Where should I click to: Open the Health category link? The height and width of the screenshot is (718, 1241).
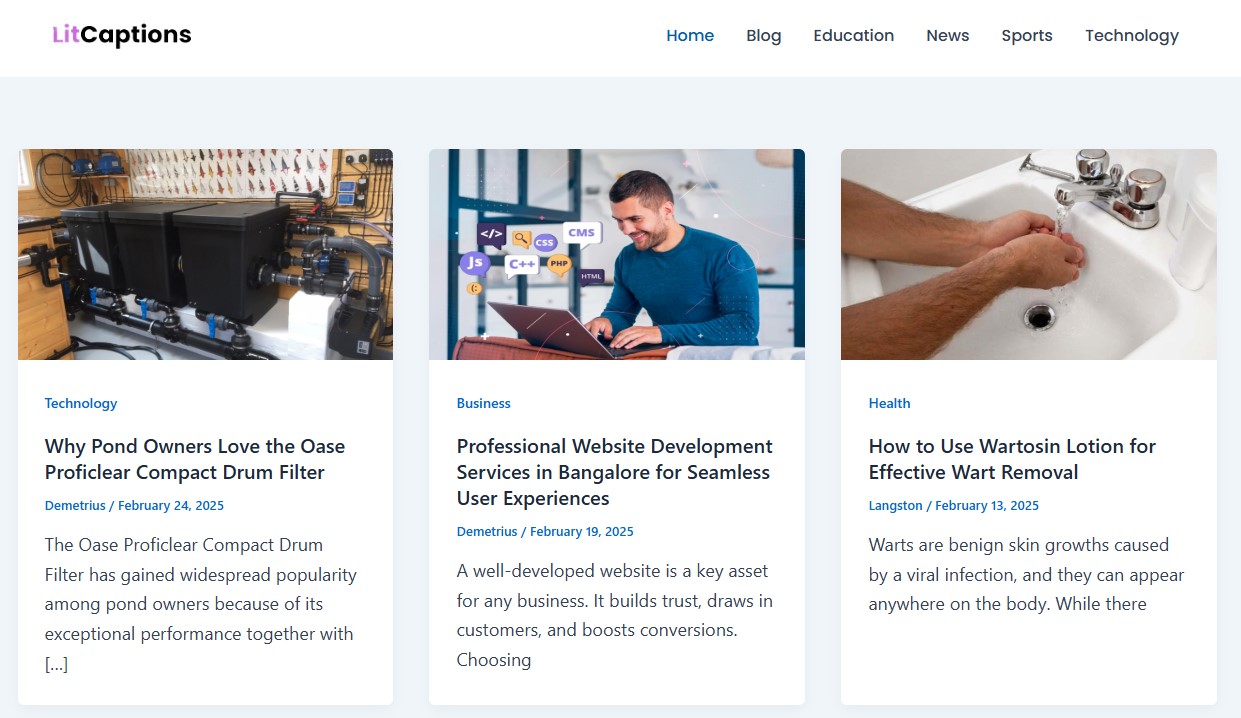(x=889, y=403)
